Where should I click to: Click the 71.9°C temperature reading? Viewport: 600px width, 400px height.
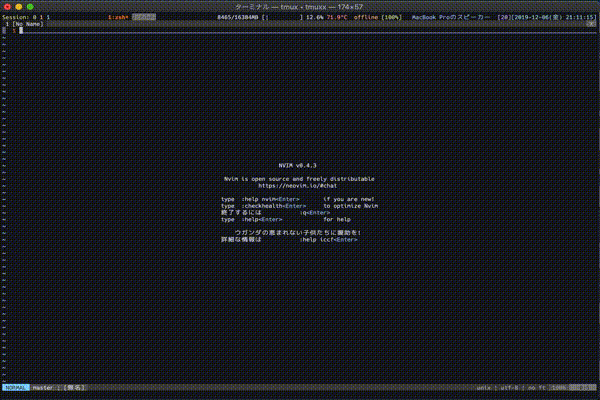click(337, 17)
